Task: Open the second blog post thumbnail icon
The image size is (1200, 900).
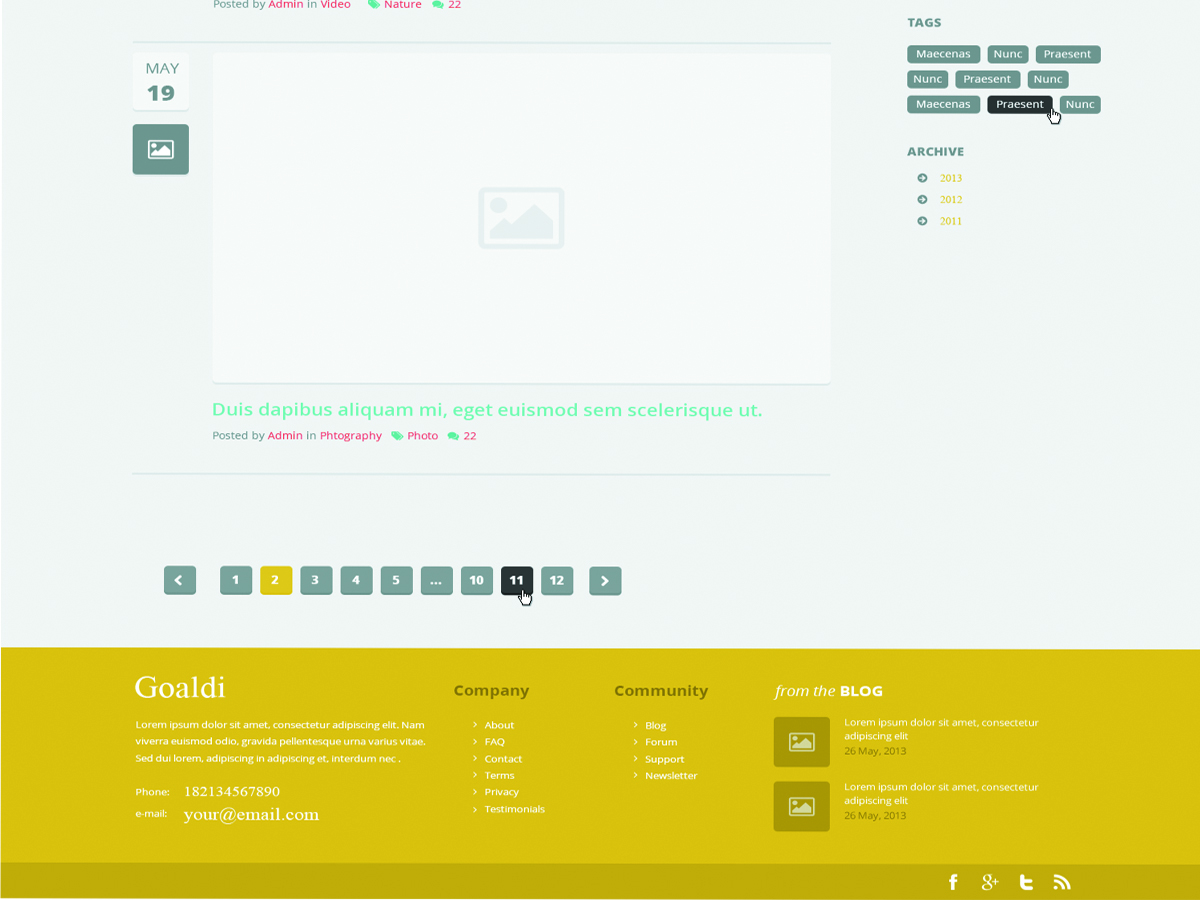Action: [801, 807]
